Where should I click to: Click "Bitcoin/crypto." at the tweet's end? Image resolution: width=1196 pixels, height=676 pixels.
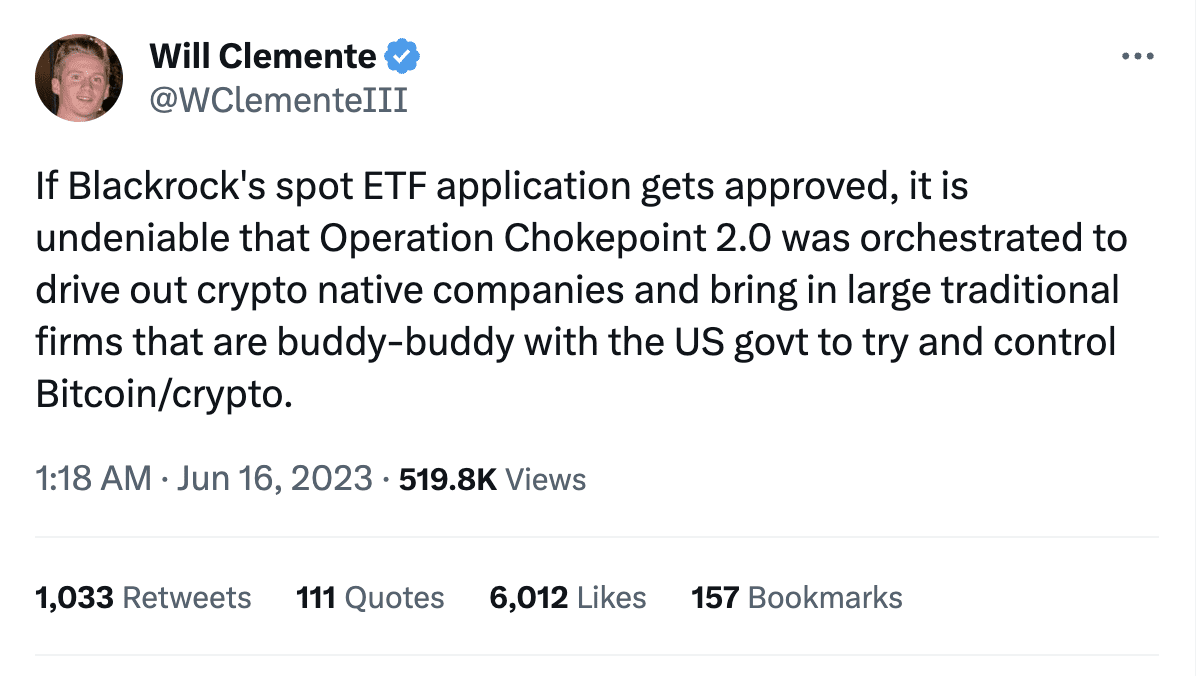pos(165,395)
